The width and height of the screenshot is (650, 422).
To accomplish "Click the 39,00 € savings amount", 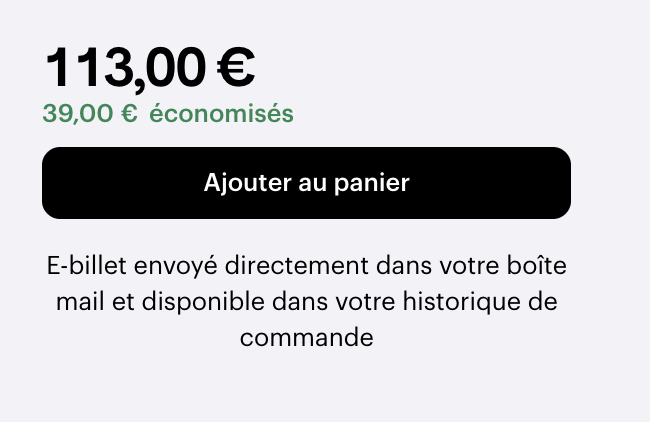I will pos(89,114).
